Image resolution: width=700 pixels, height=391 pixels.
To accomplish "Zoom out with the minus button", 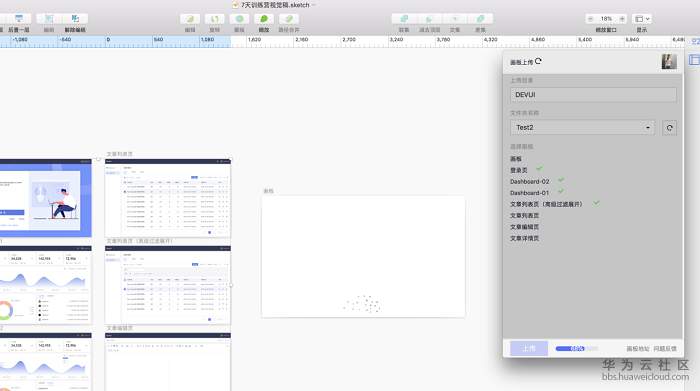I will [x=591, y=19].
